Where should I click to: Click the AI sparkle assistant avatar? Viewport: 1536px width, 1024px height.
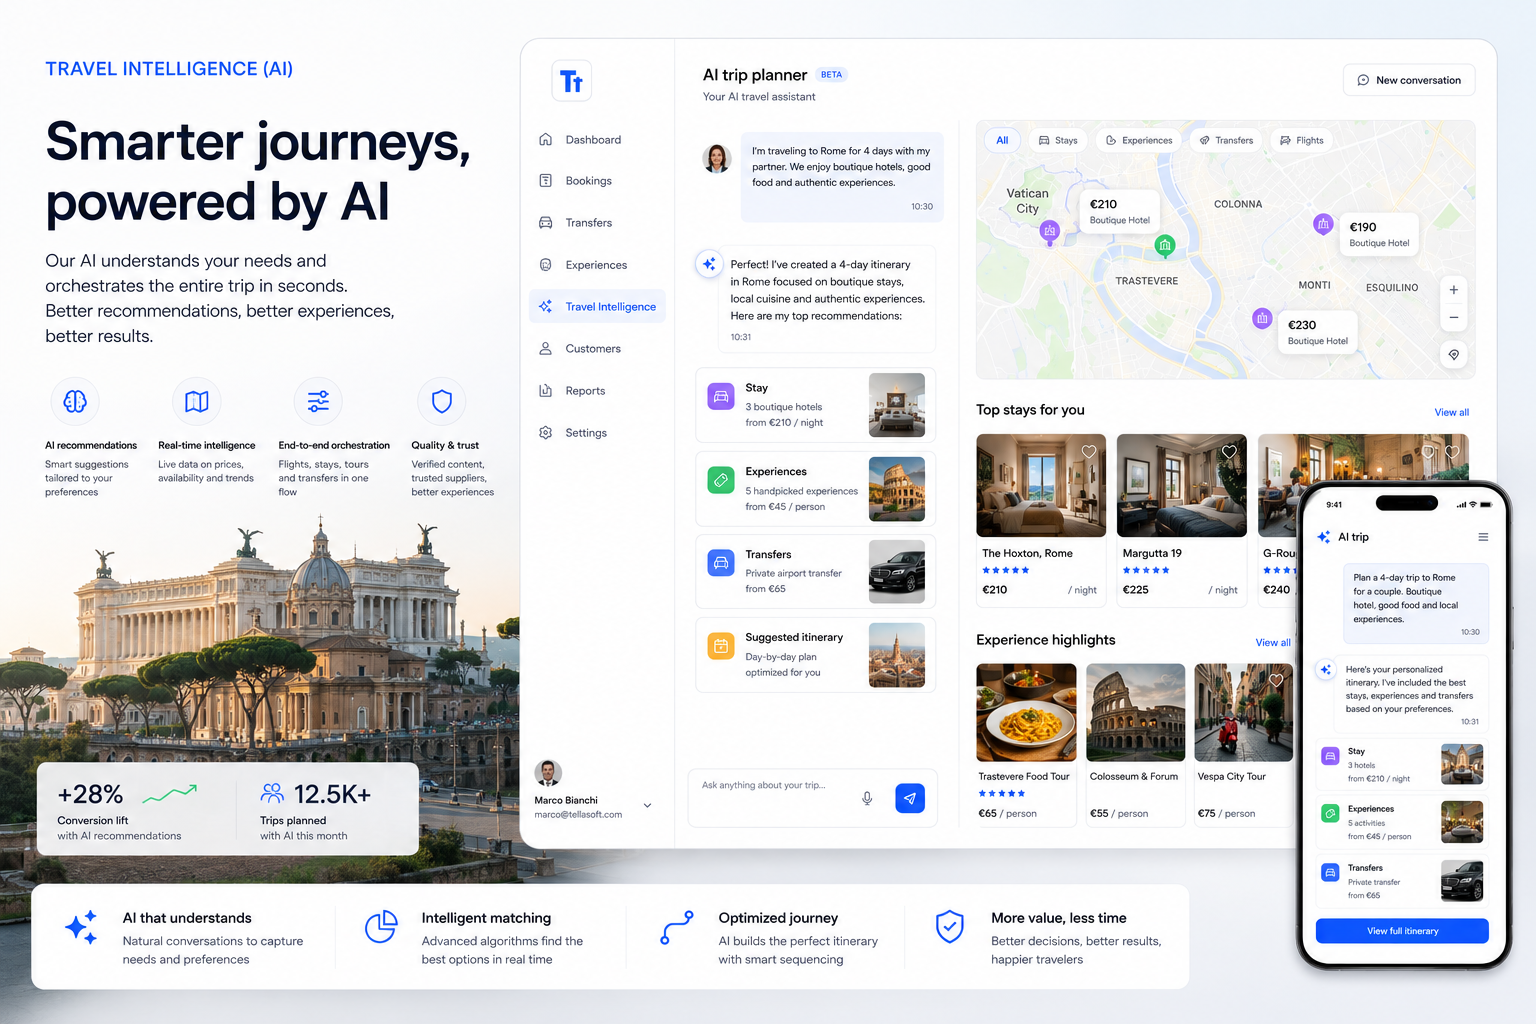pos(709,264)
